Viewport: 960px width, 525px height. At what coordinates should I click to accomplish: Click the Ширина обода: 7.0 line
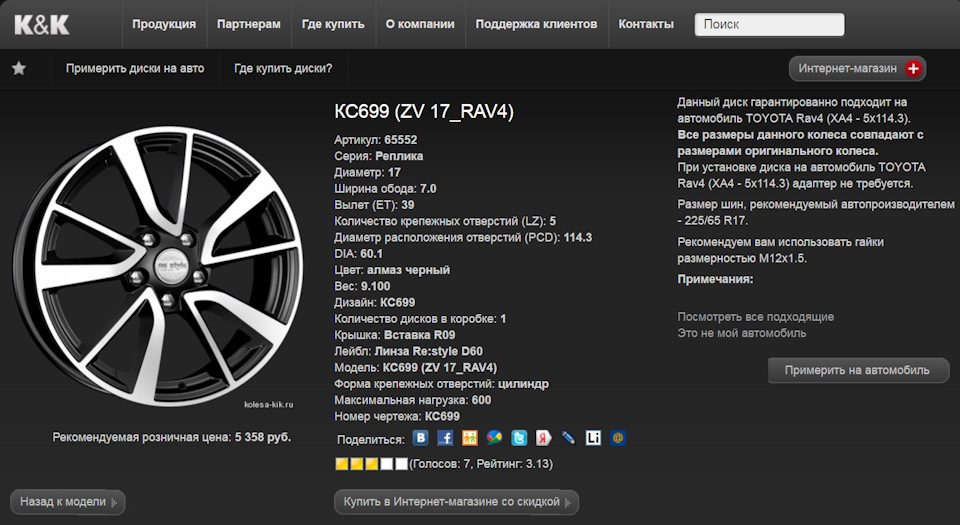(385, 188)
